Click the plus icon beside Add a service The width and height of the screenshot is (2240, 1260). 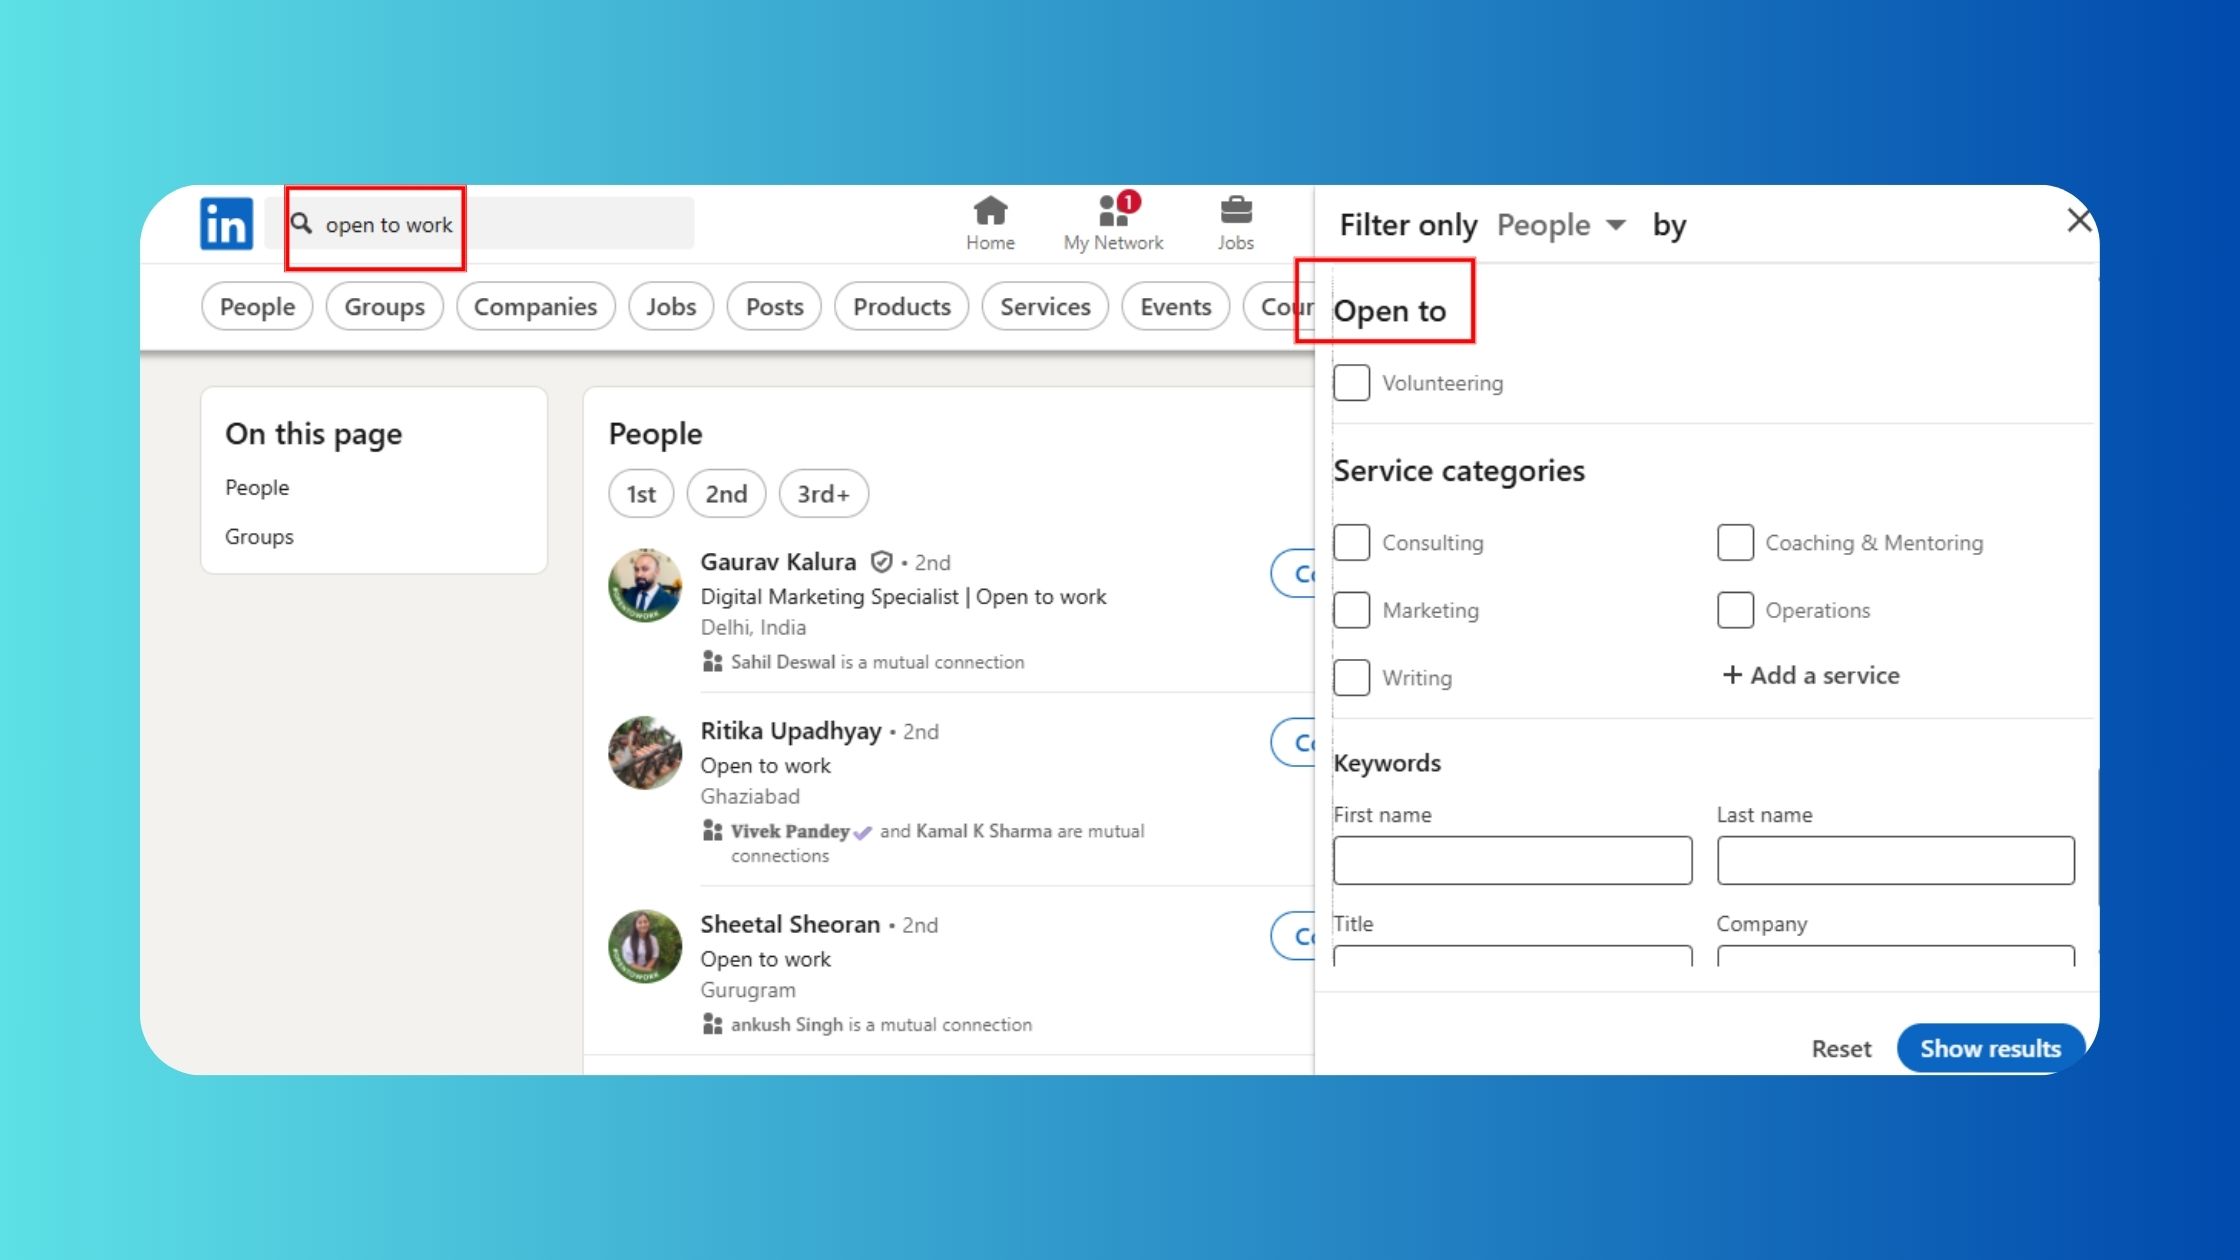pos(1732,675)
